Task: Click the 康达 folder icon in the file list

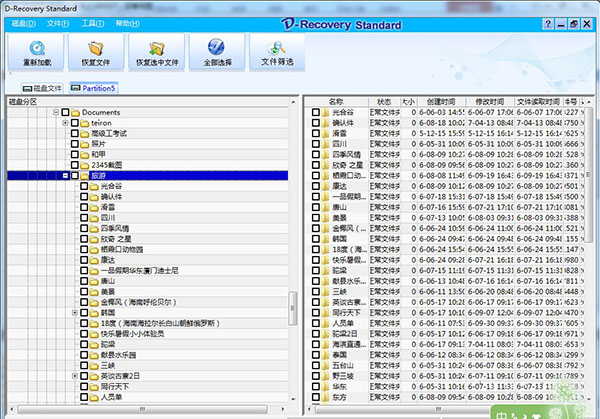Action: pyautogui.click(x=326, y=186)
